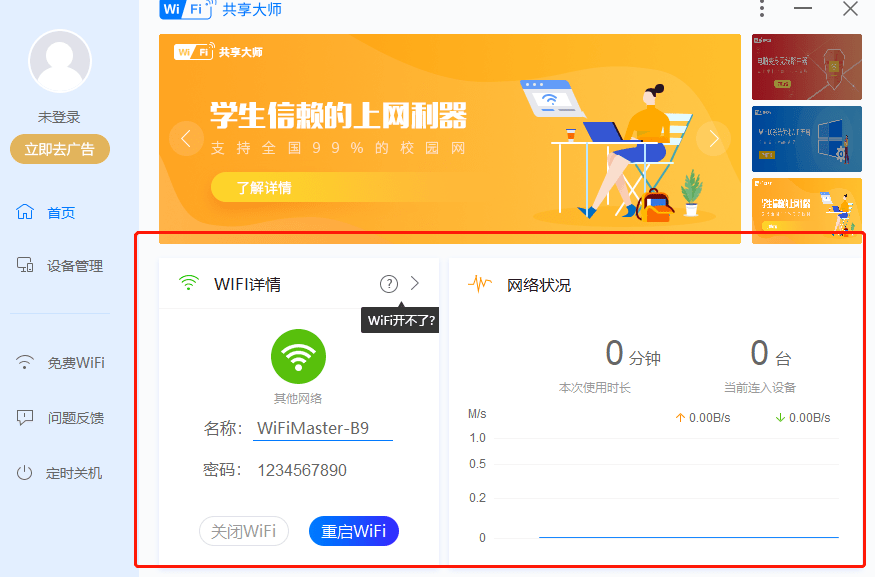Click the WiFi开不了? tooltip

[x=401, y=321]
